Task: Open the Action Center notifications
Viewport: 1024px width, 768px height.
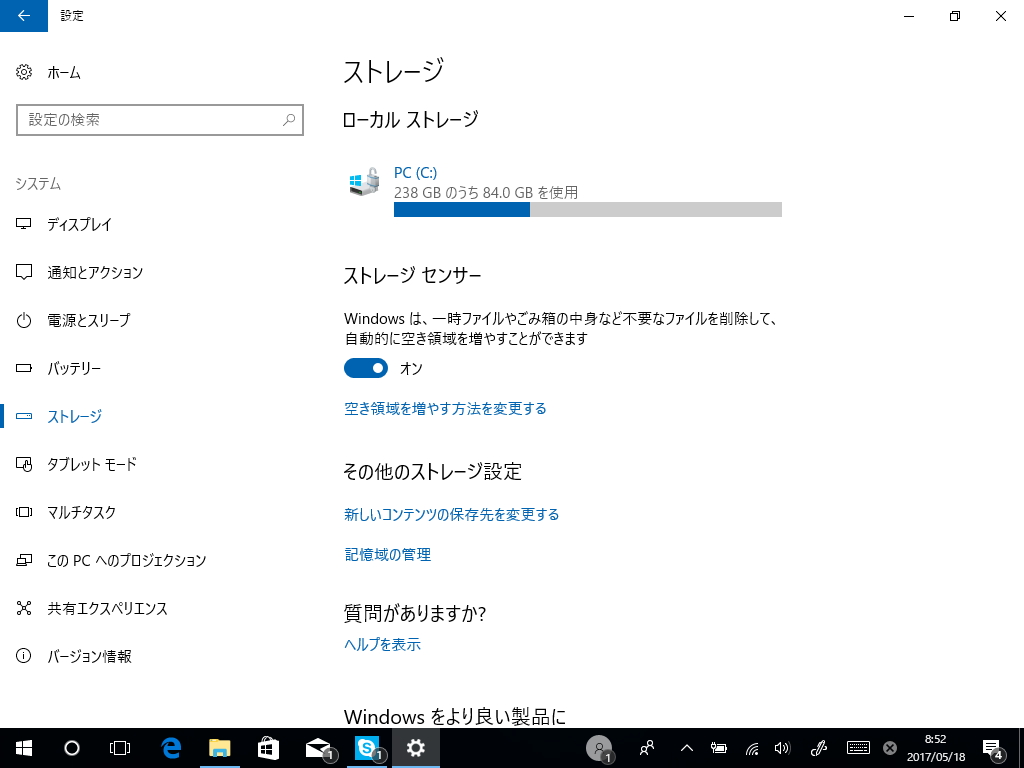Action: click(x=993, y=747)
